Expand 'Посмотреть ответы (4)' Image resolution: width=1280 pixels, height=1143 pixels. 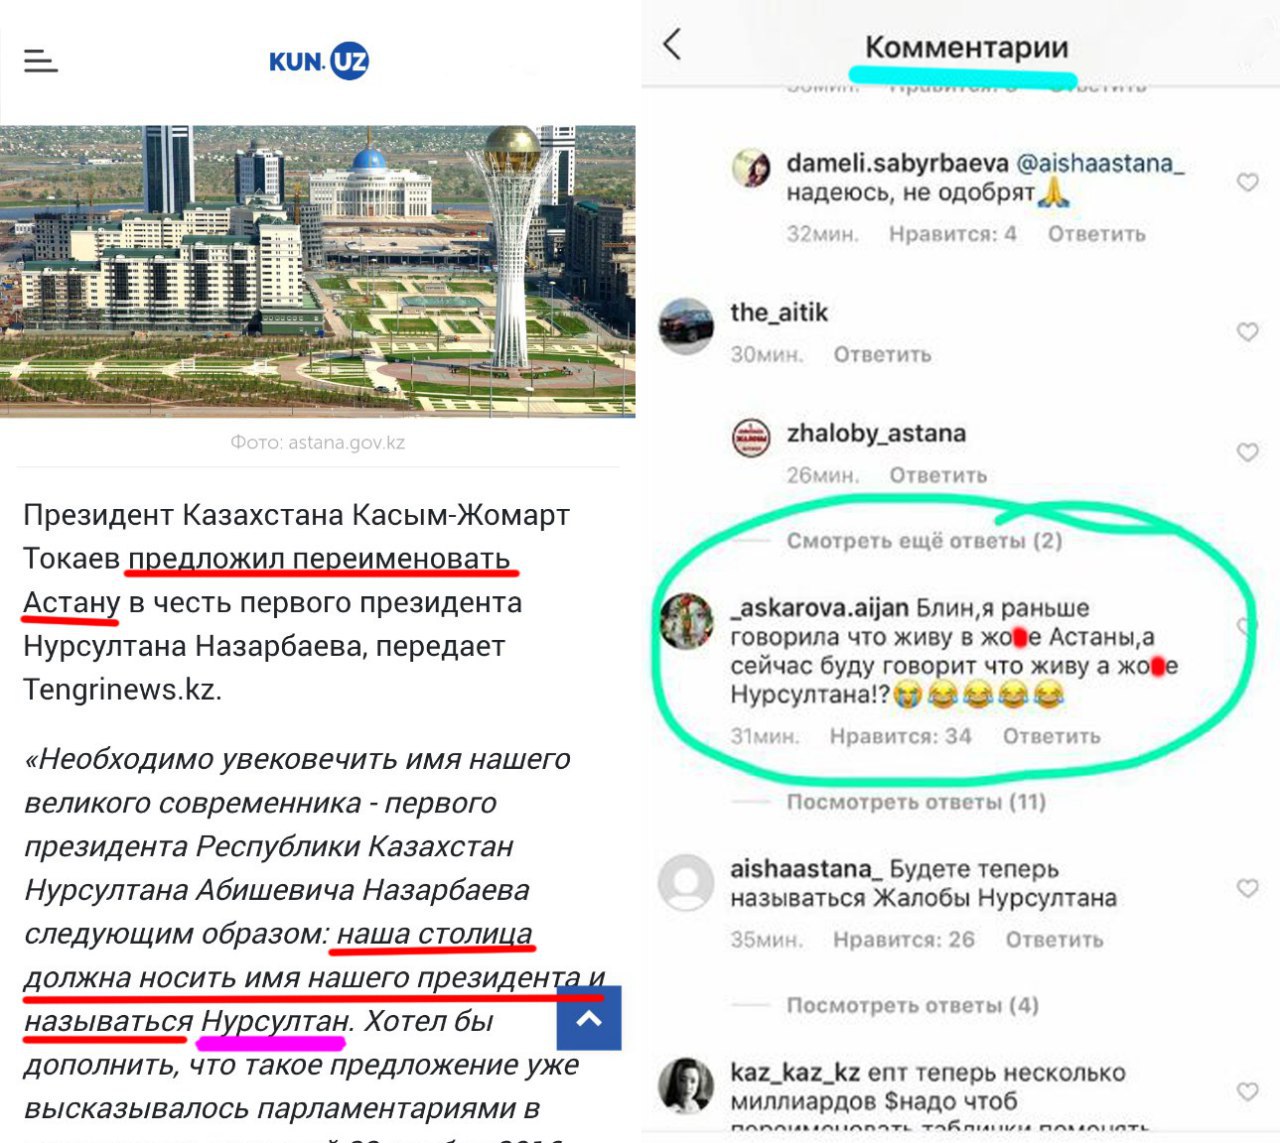coord(912,1005)
